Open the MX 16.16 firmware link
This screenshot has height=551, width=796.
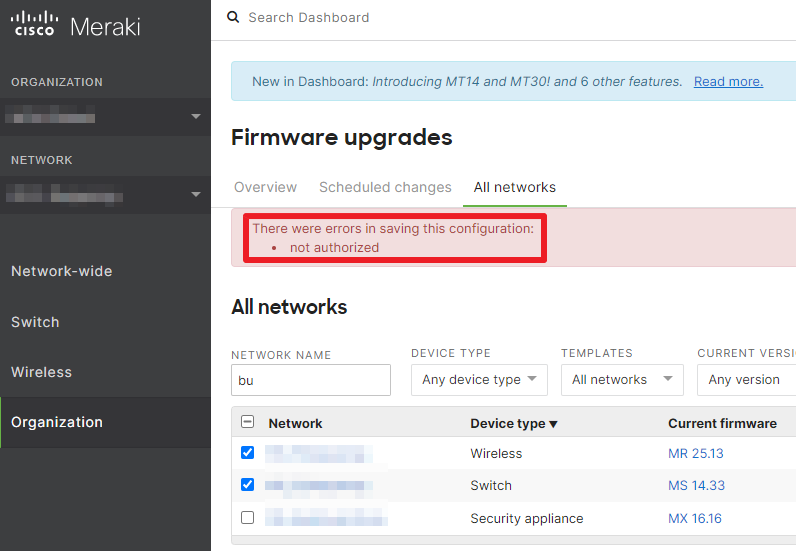click(694, 518)
